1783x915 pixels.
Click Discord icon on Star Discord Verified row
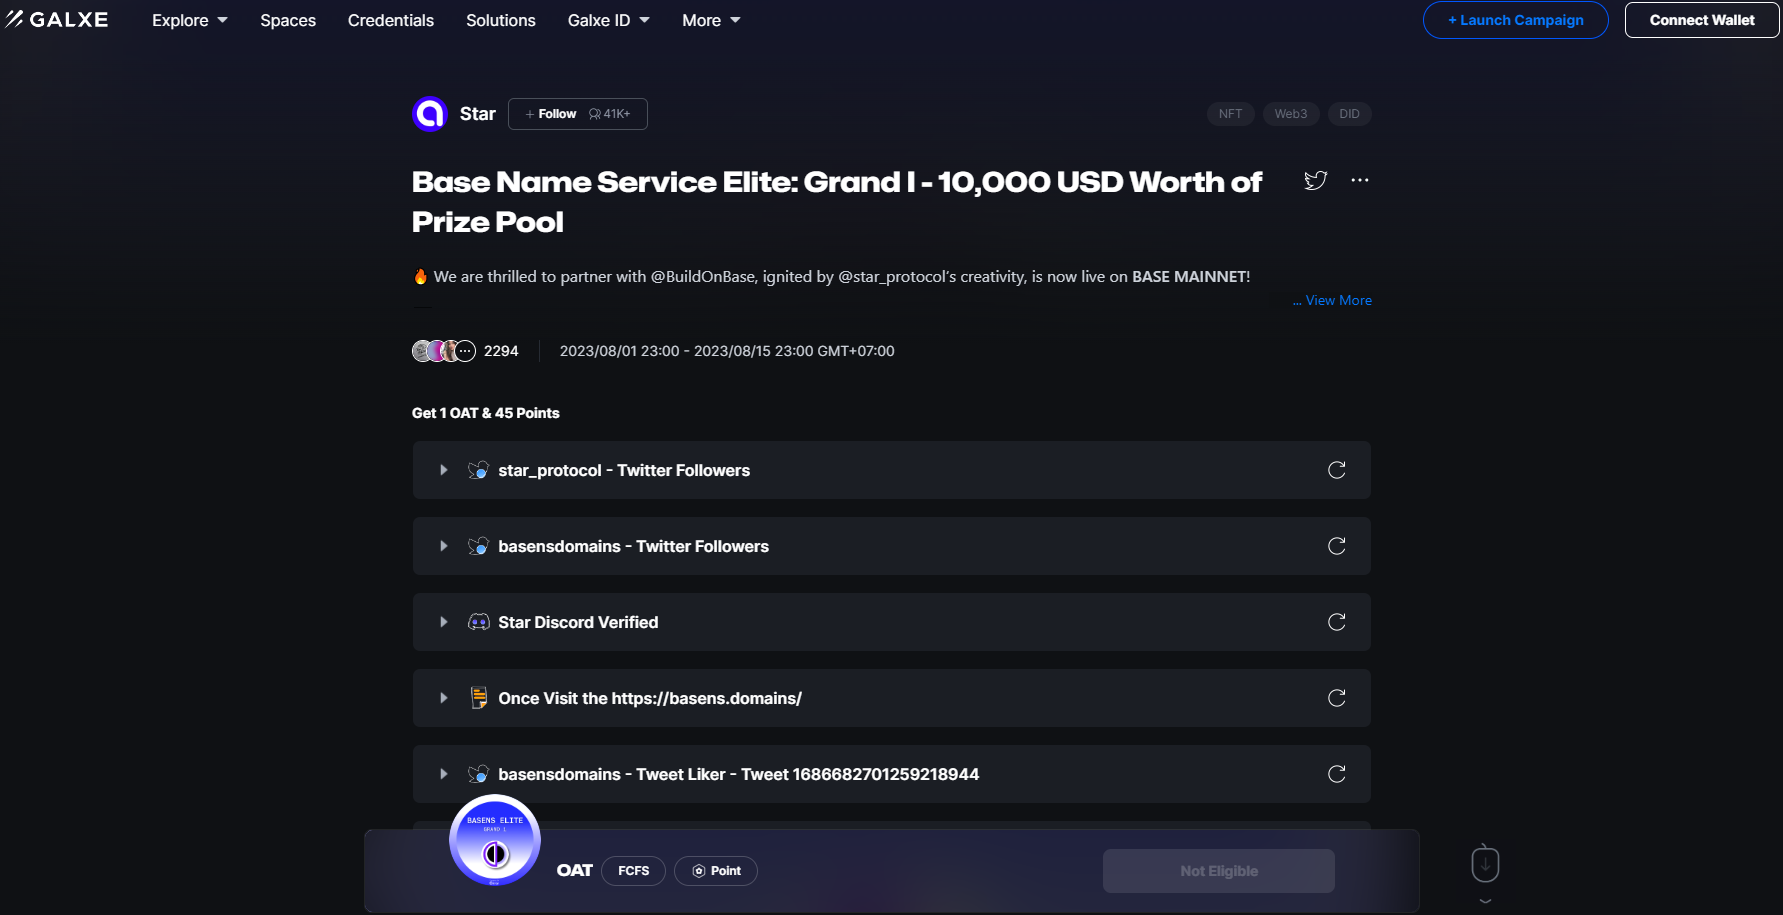point(479,622)
